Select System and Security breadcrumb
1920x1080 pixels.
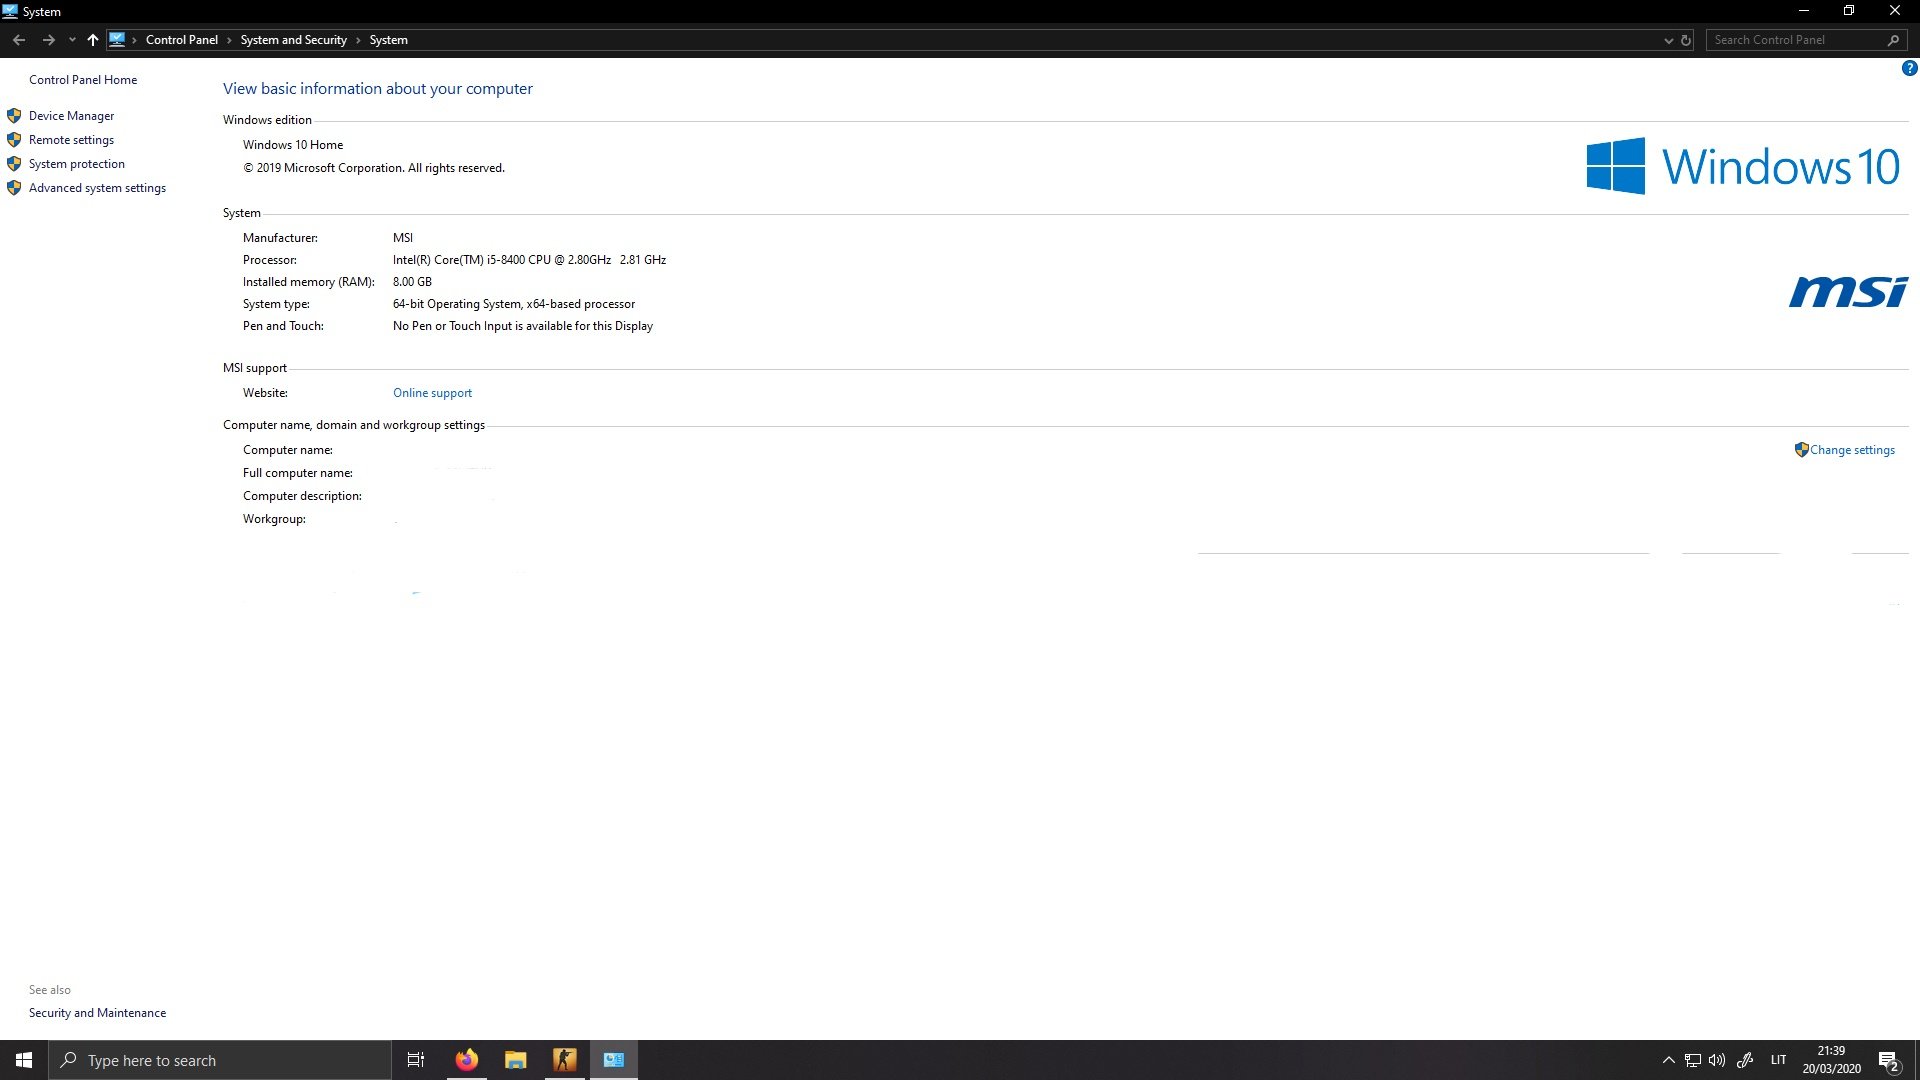293,40
